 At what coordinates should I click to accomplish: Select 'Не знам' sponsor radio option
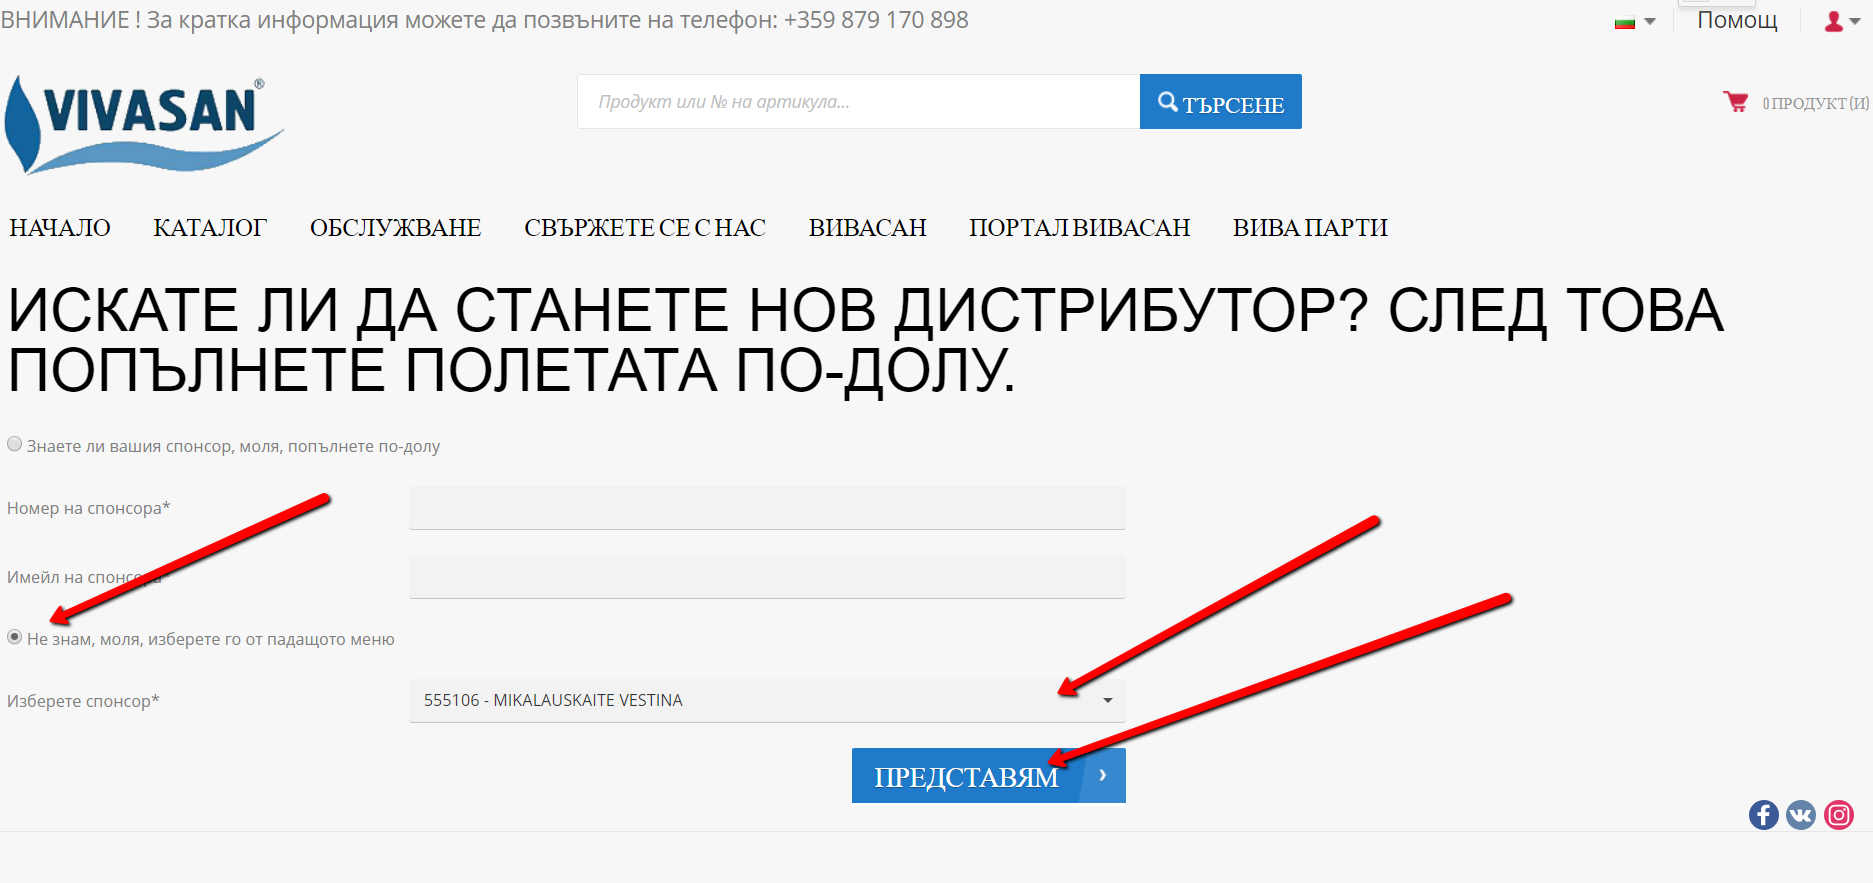[15, 637]
